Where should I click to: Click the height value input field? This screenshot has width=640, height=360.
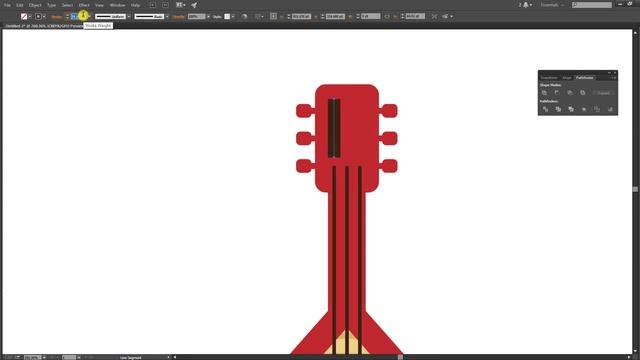[x=415, y=16]
